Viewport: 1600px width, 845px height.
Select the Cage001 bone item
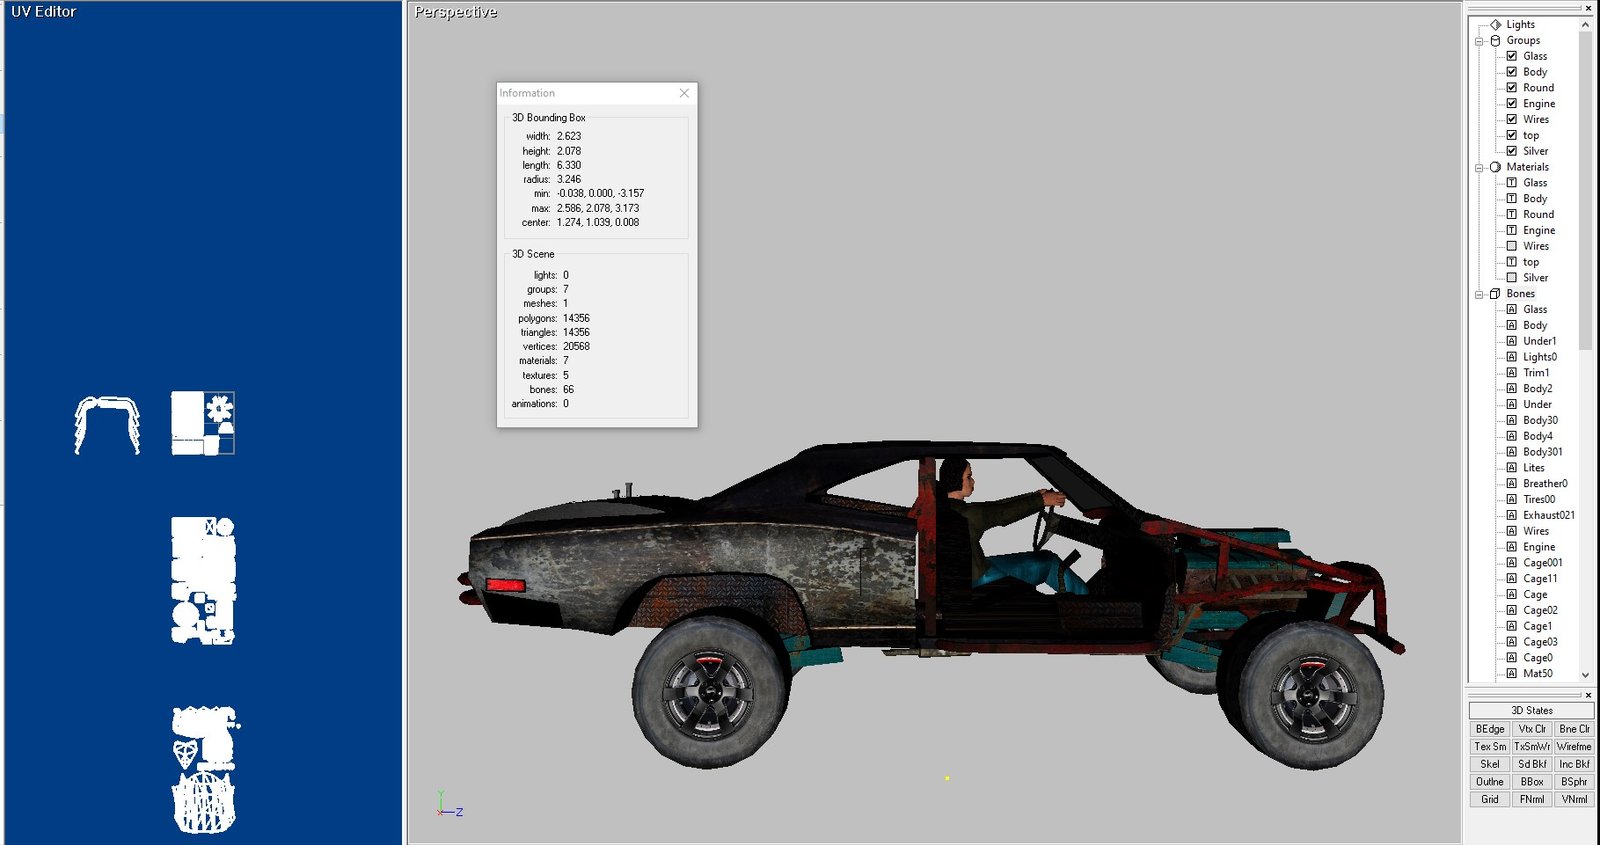point(1542,563)
